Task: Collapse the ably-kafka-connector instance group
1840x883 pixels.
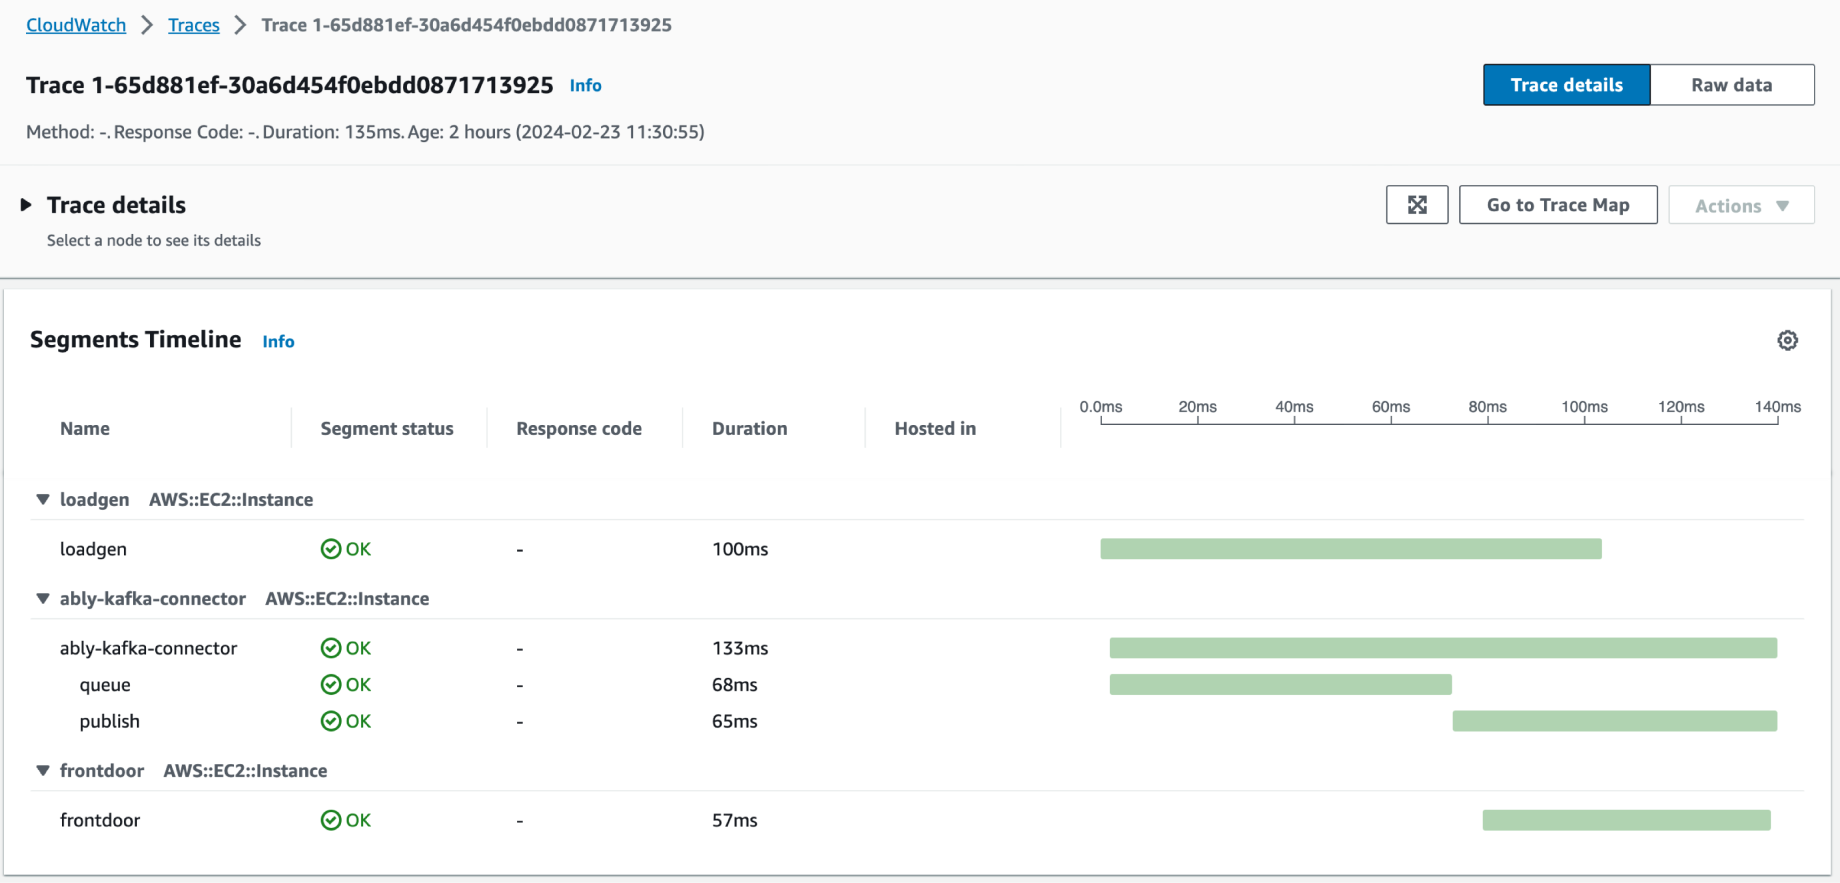Action: point(43,598)
